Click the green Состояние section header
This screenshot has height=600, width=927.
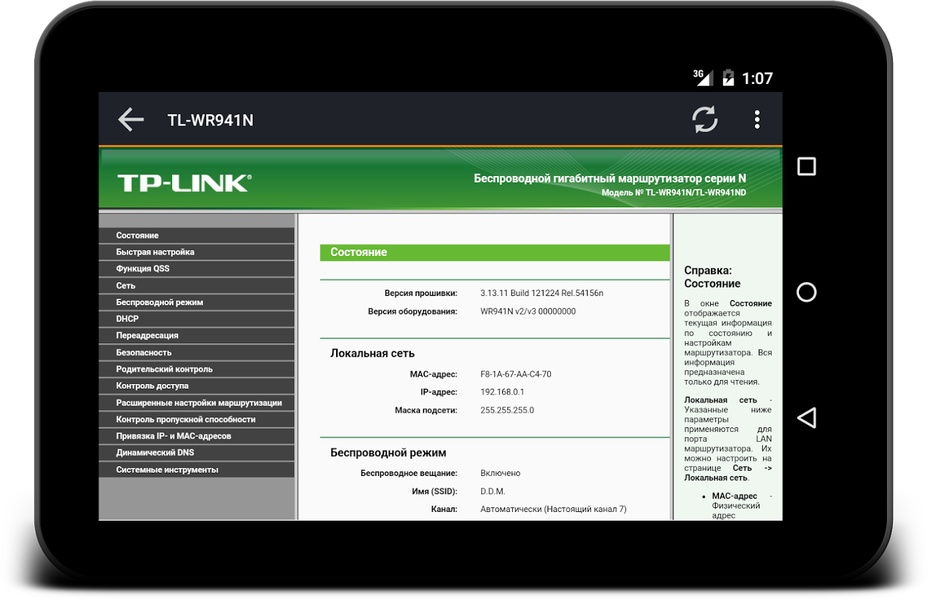pos(495,252)
